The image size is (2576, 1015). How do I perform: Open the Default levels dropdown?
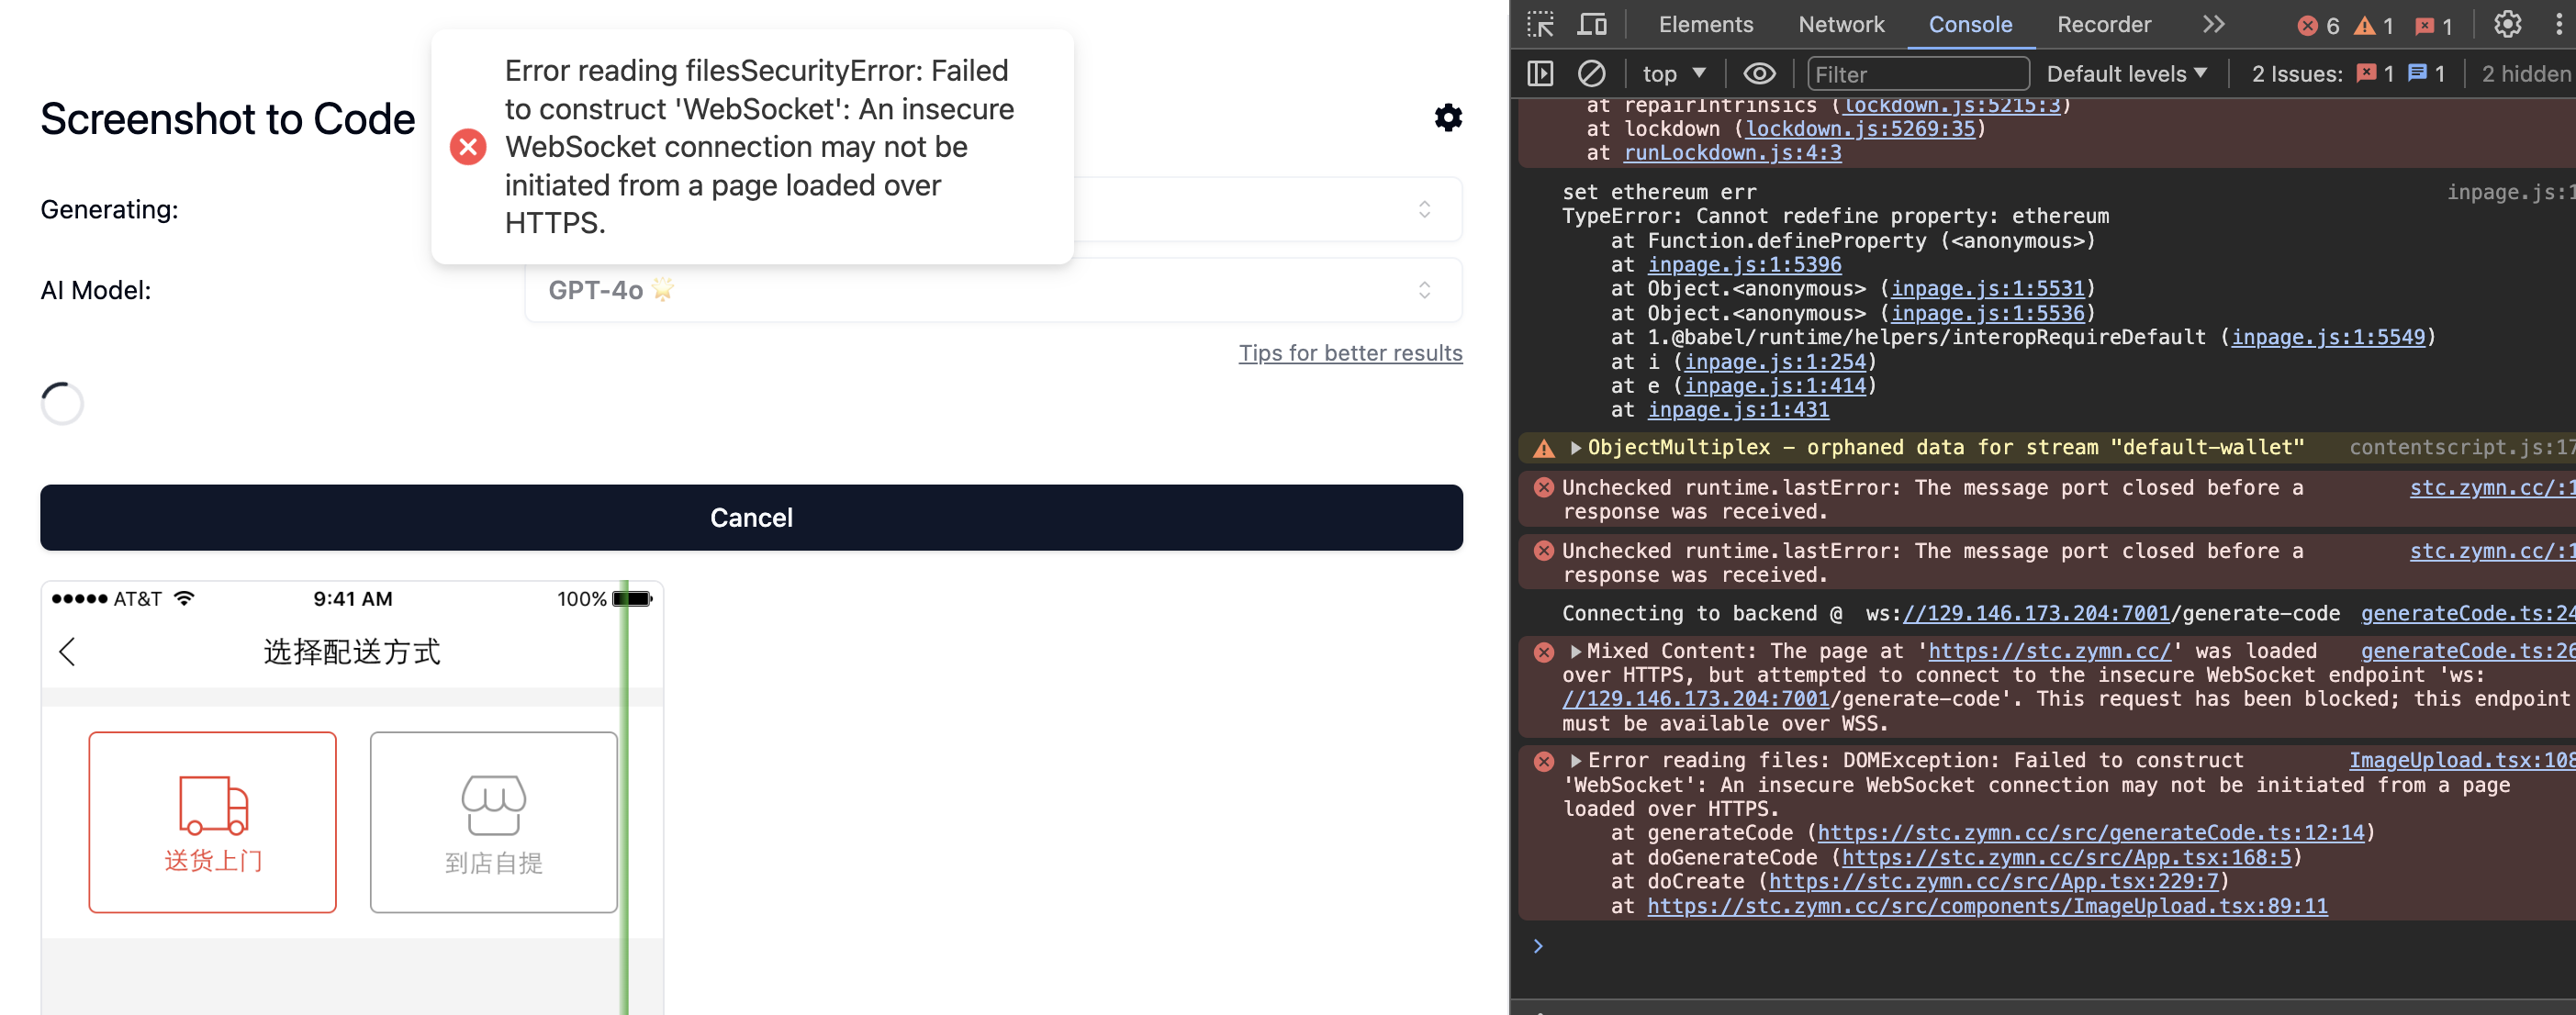(x=2126, y=74)
